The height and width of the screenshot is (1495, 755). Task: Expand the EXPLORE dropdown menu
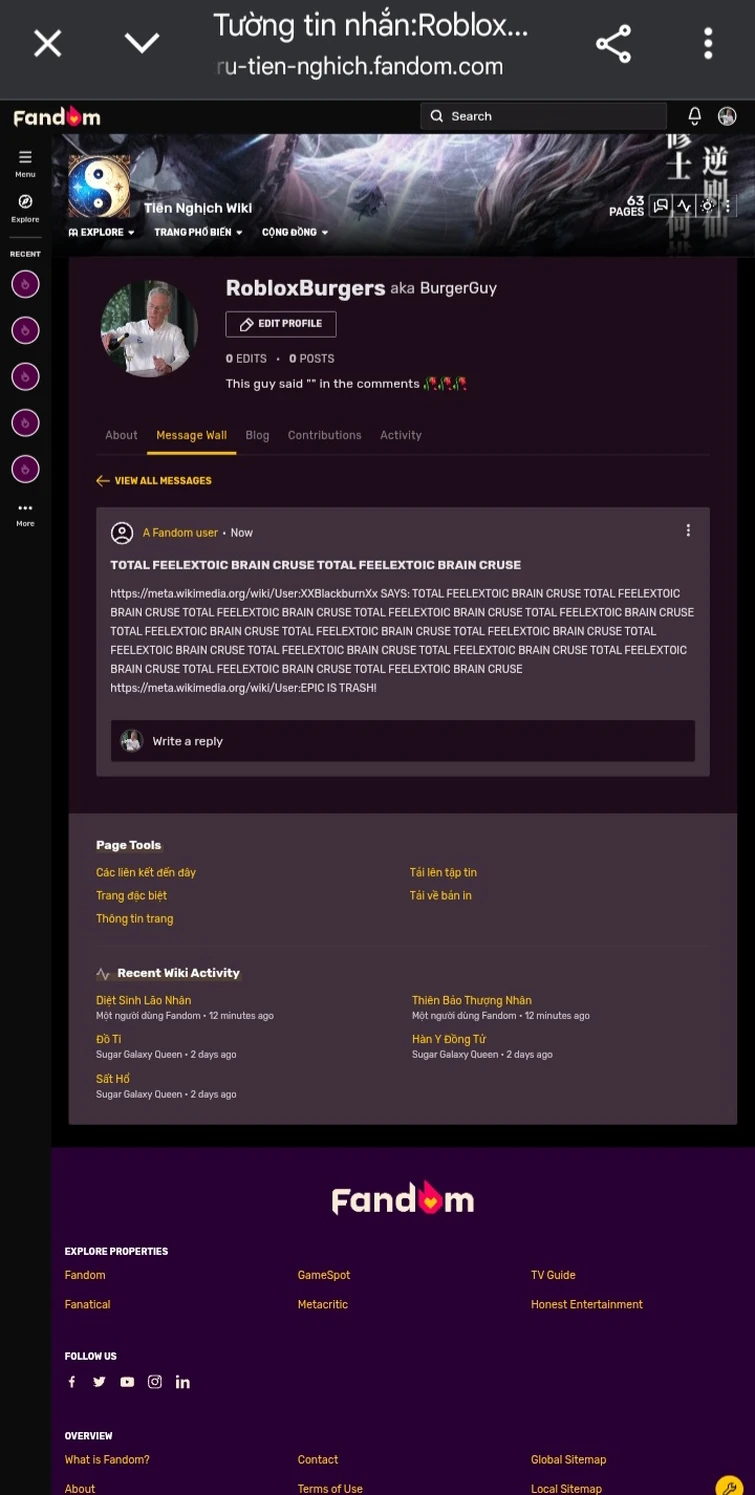[101, 233]
